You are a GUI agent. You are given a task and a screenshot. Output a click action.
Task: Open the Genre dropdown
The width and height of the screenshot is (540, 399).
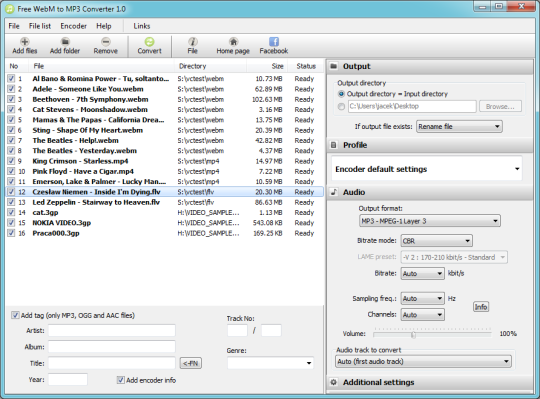tap(270, 363)
